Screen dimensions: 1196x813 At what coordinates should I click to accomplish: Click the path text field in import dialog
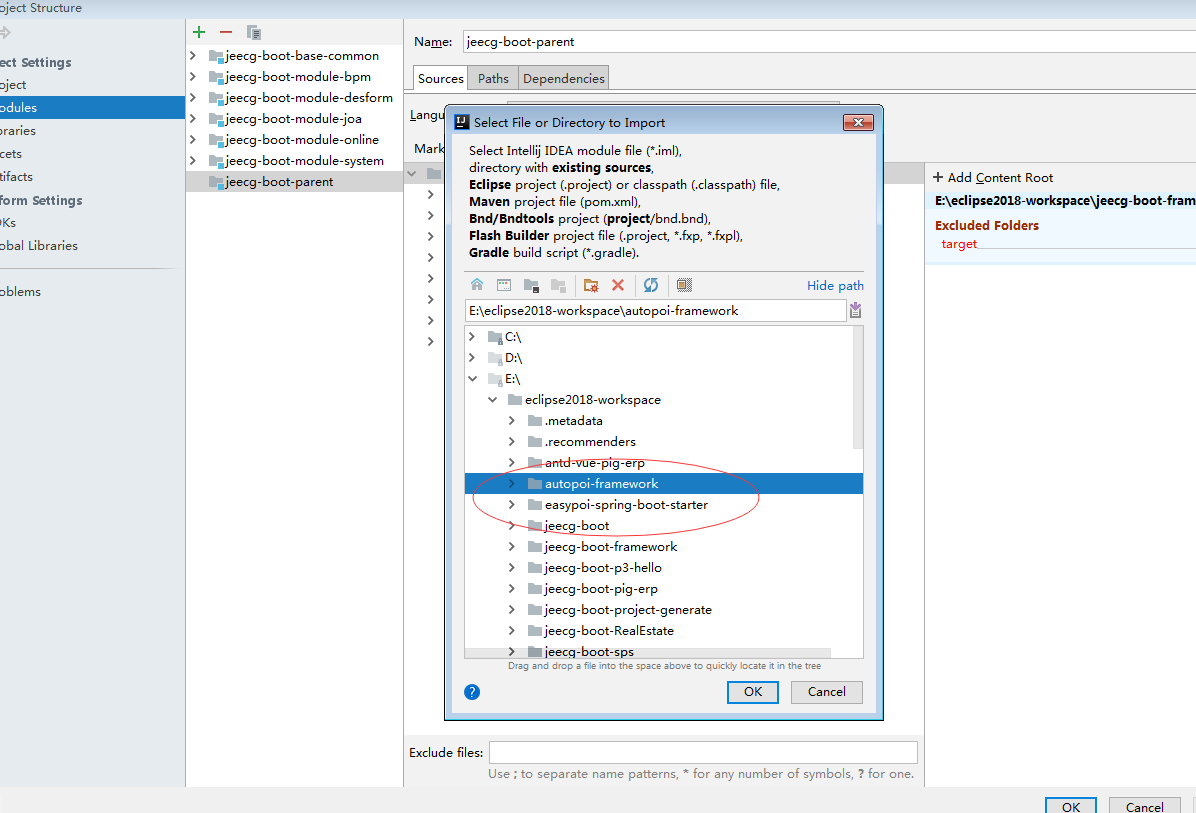[655, 310]
